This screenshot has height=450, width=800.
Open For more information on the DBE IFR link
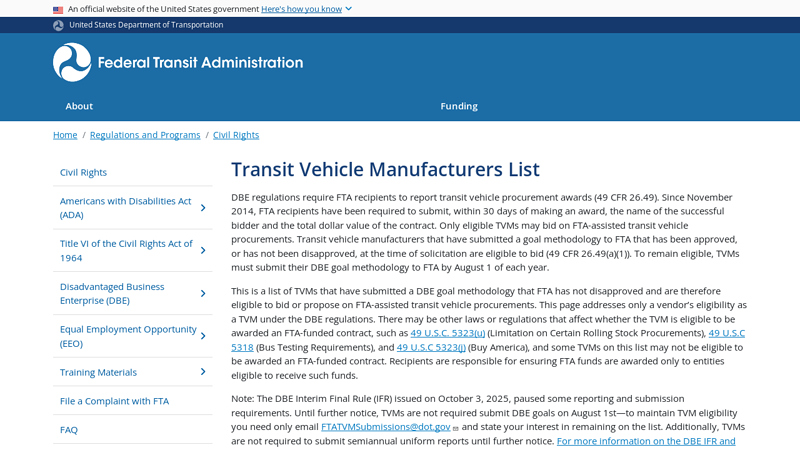click(x=646, y=441)
